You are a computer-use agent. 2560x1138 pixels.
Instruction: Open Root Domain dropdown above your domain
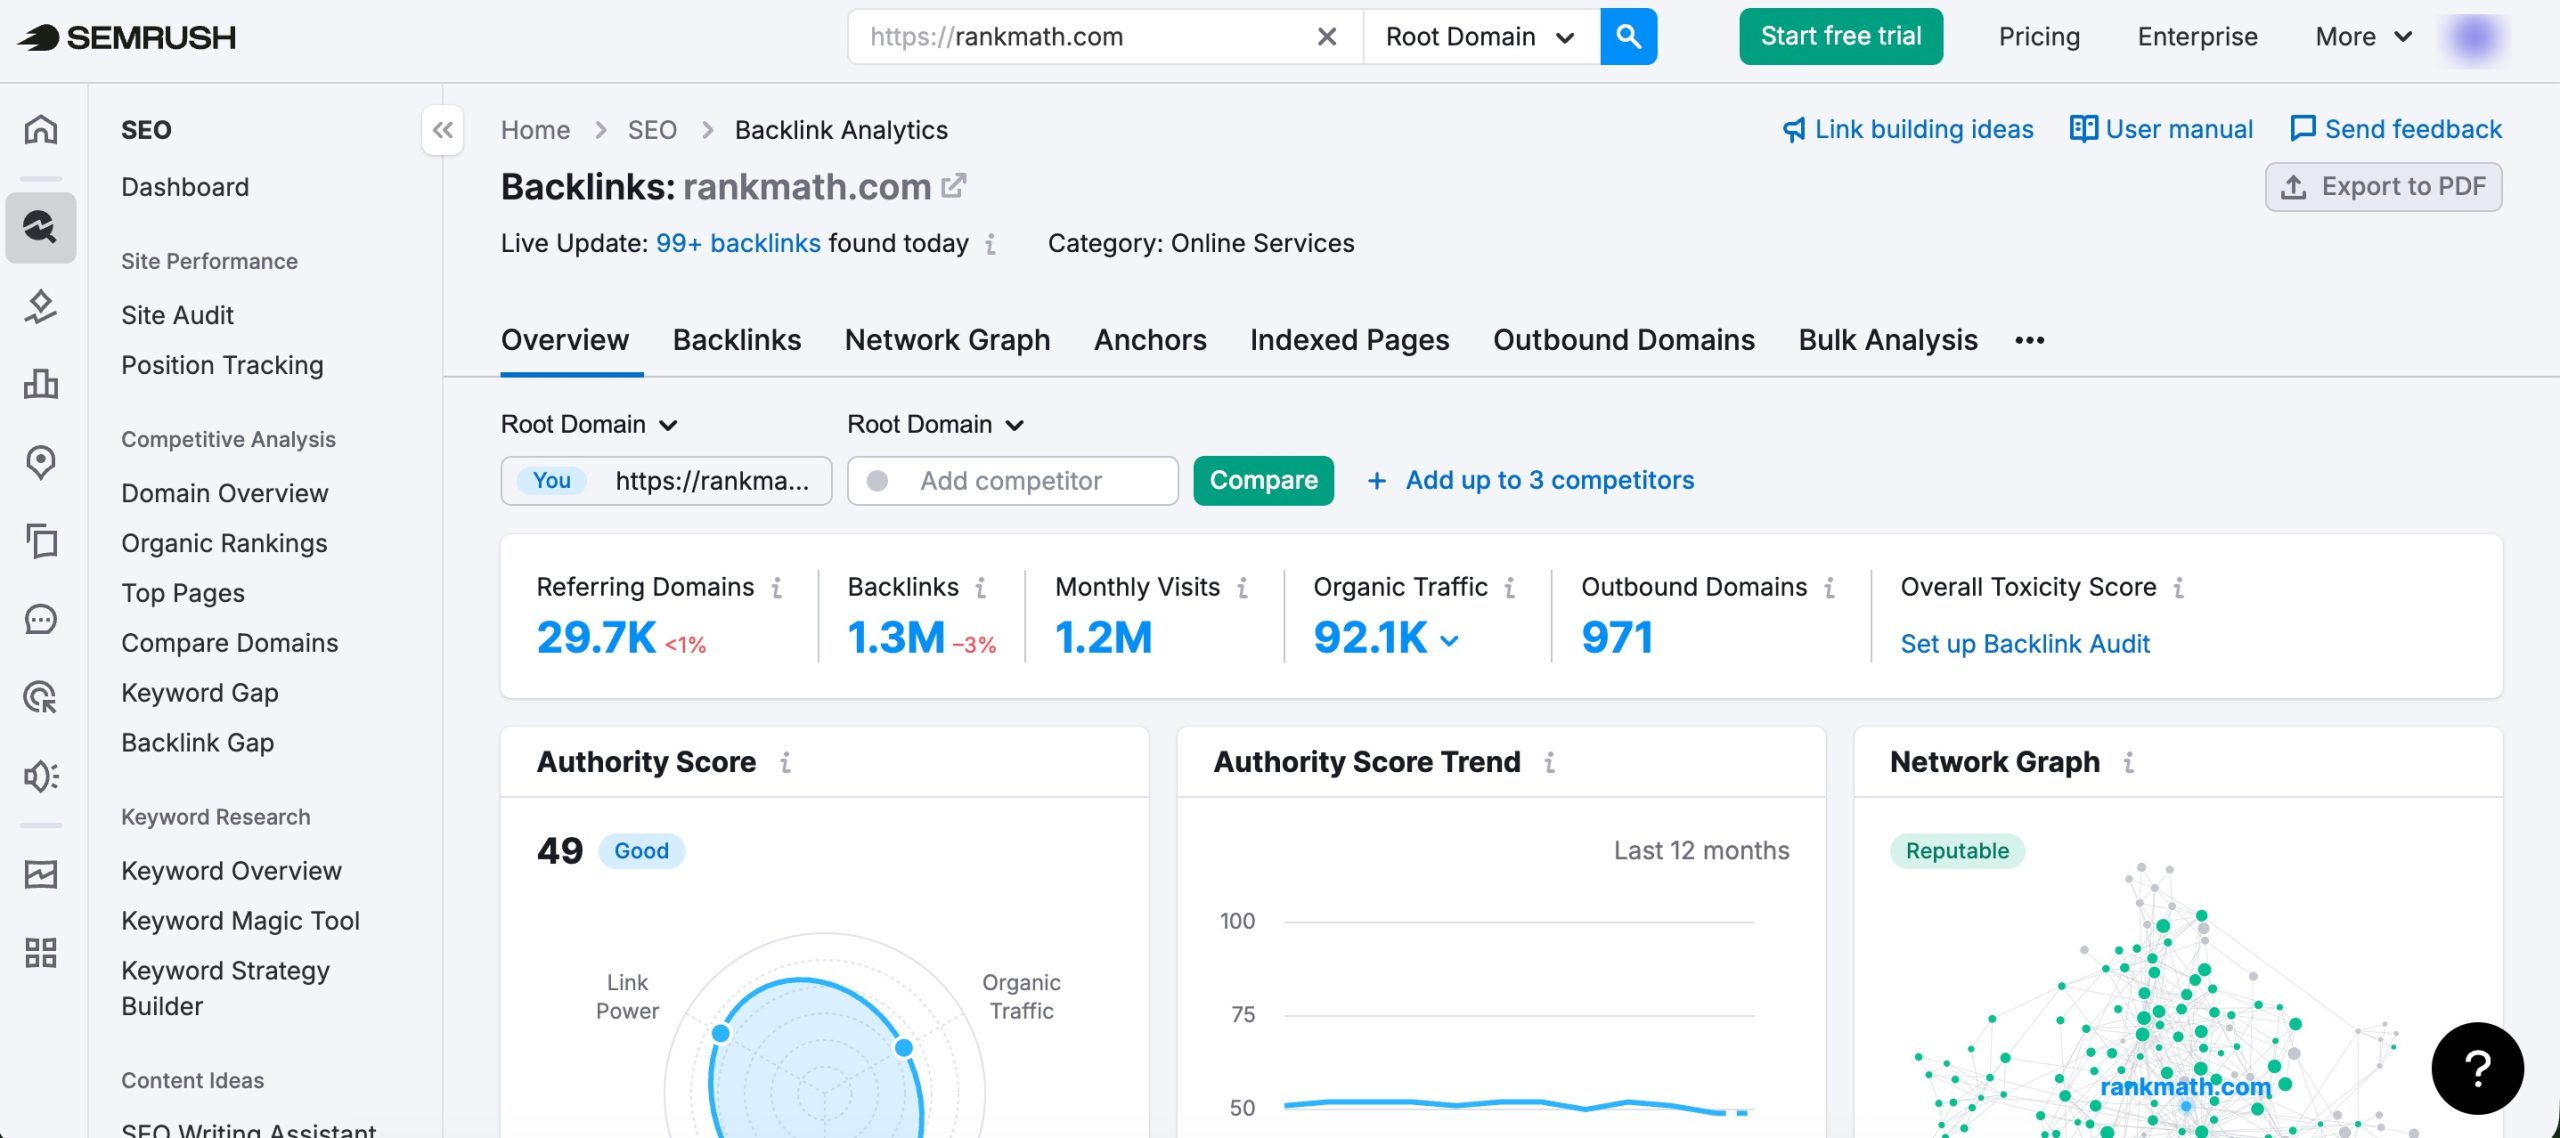(589, 425)
